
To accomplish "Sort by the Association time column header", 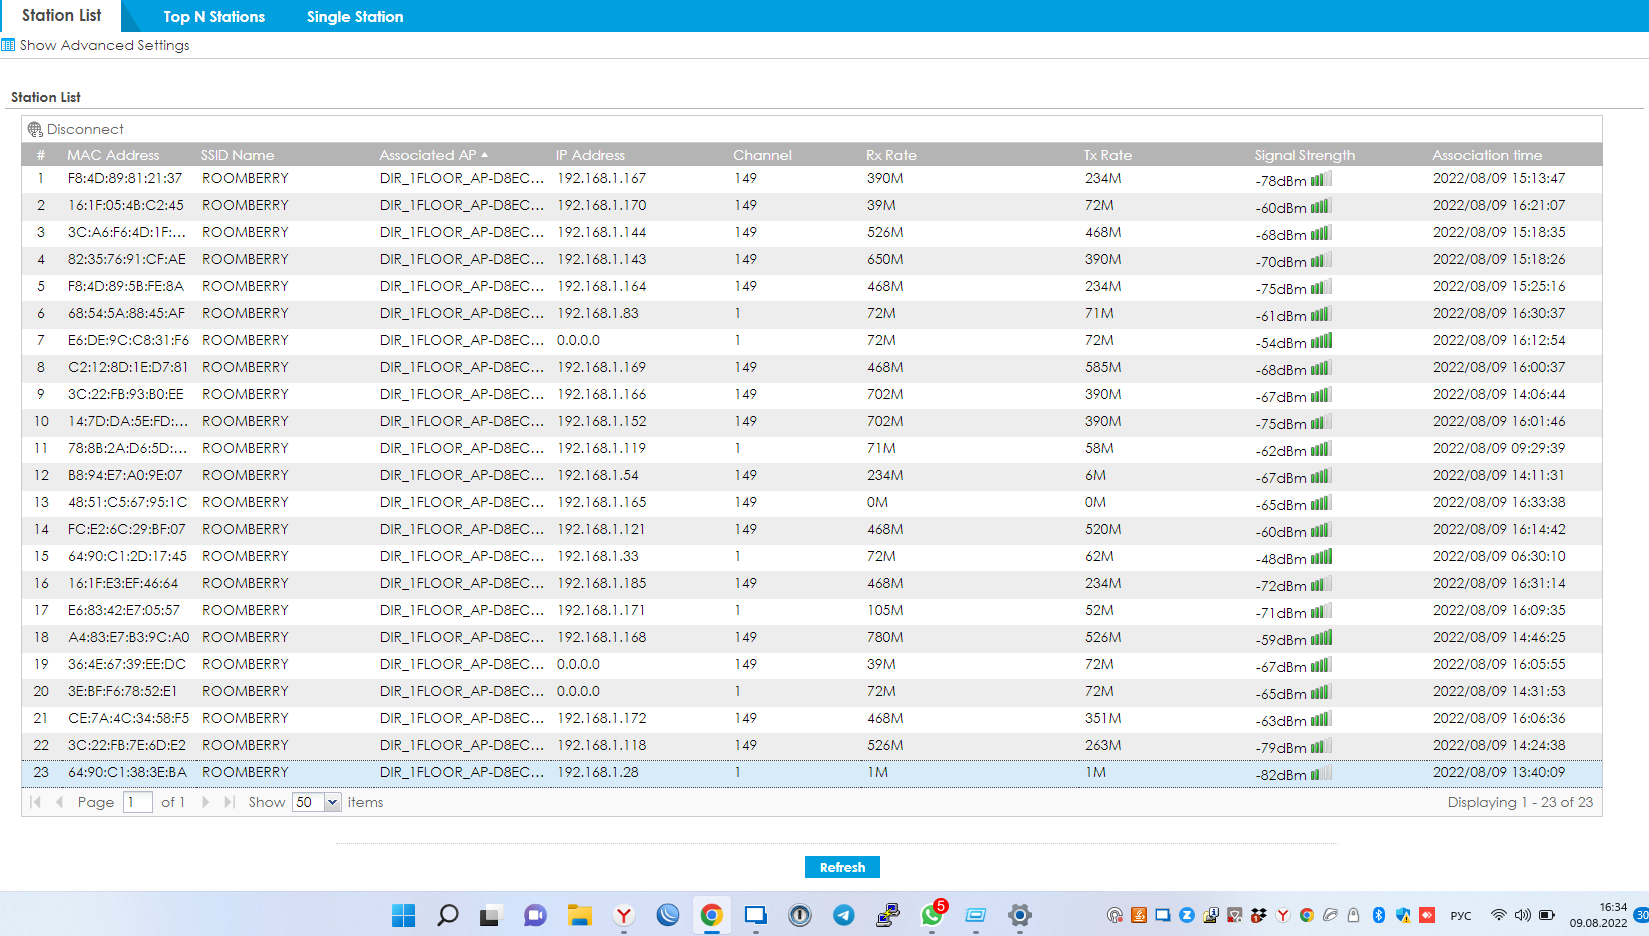I will 1487,155.
